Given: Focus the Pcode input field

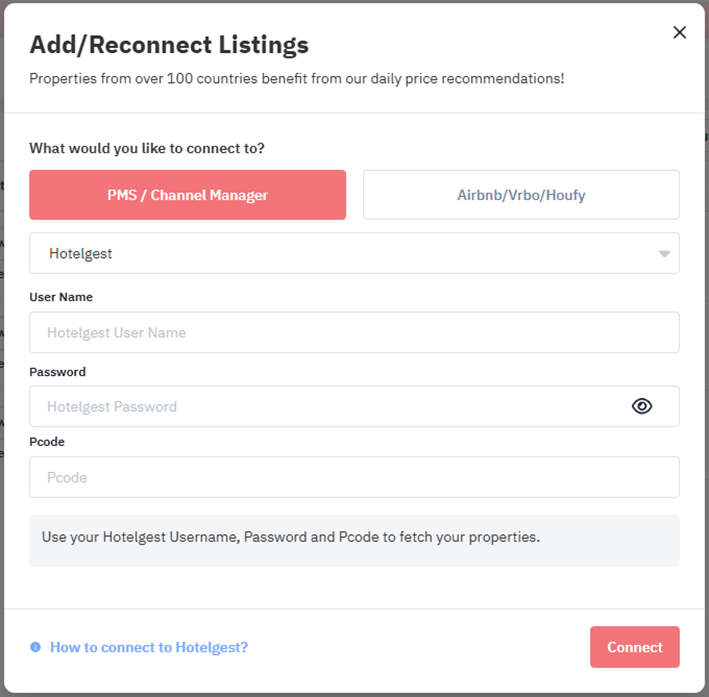Looking at the screenshot, I should point(354,477).
